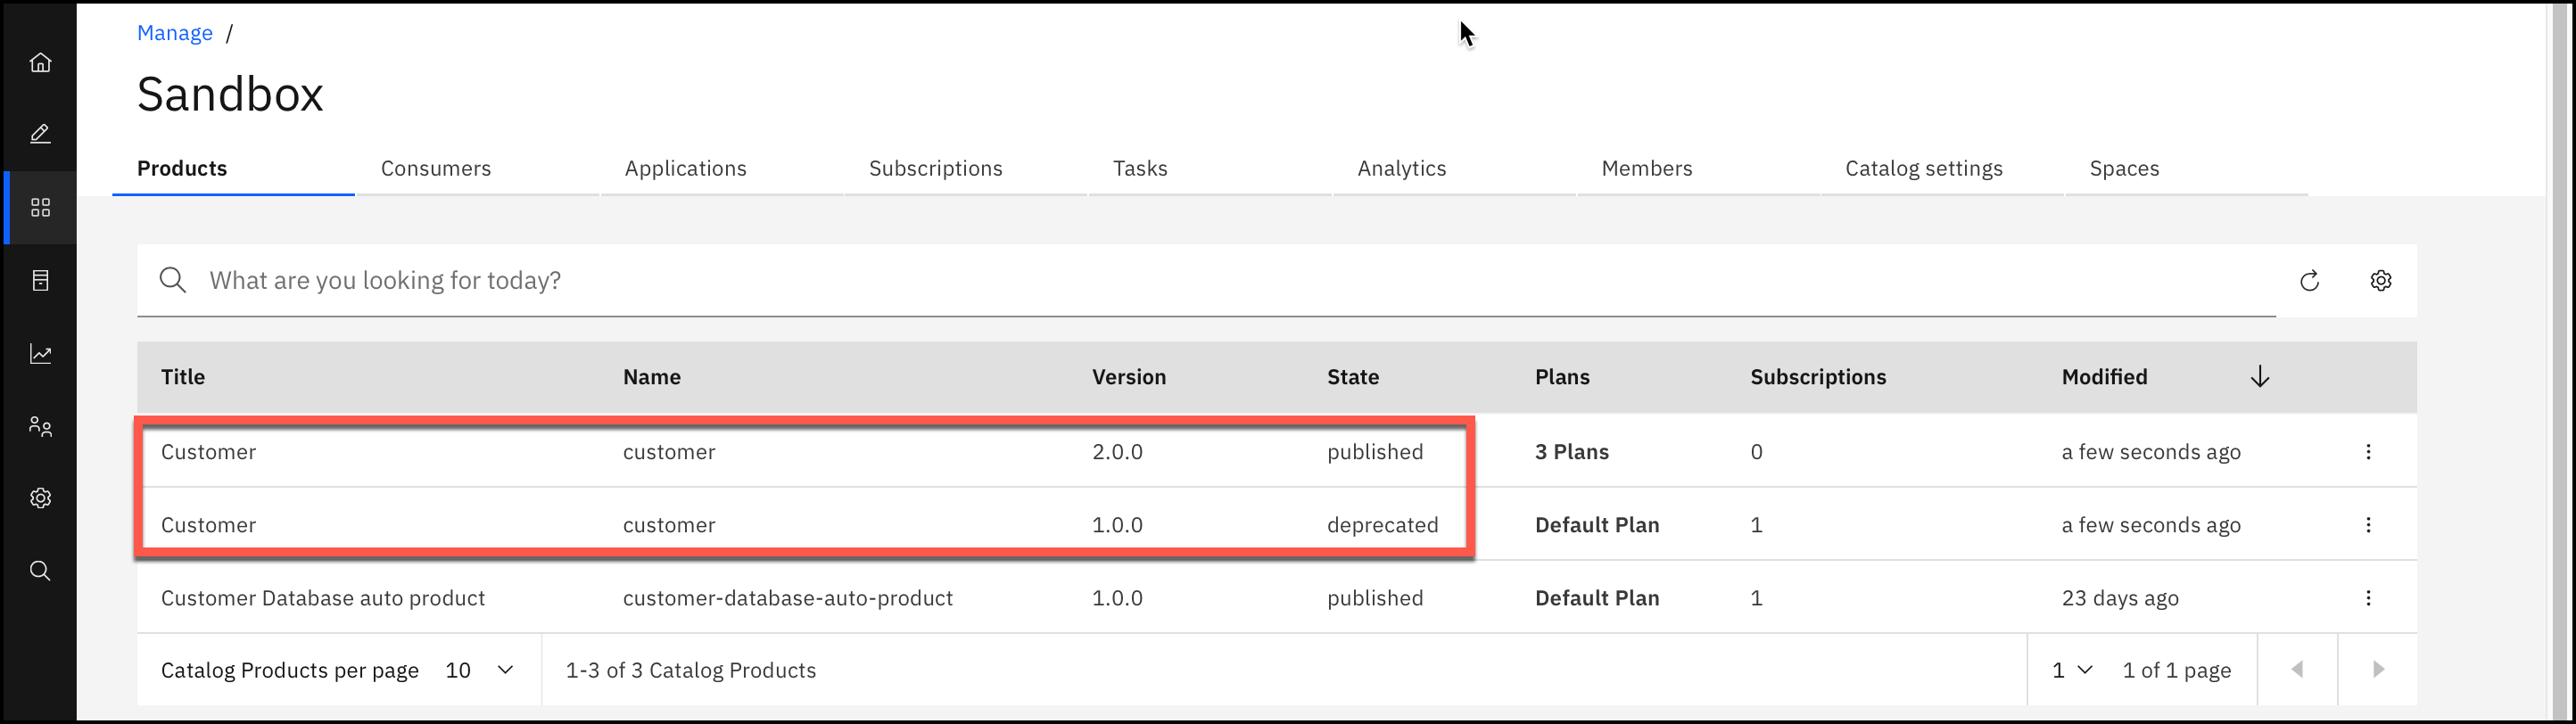Image resolution: width=2576 pixels, height=724 pixels.
Task: Open options menu for Customer 2.0.0 row
Action: click(x=2368, y=452)
